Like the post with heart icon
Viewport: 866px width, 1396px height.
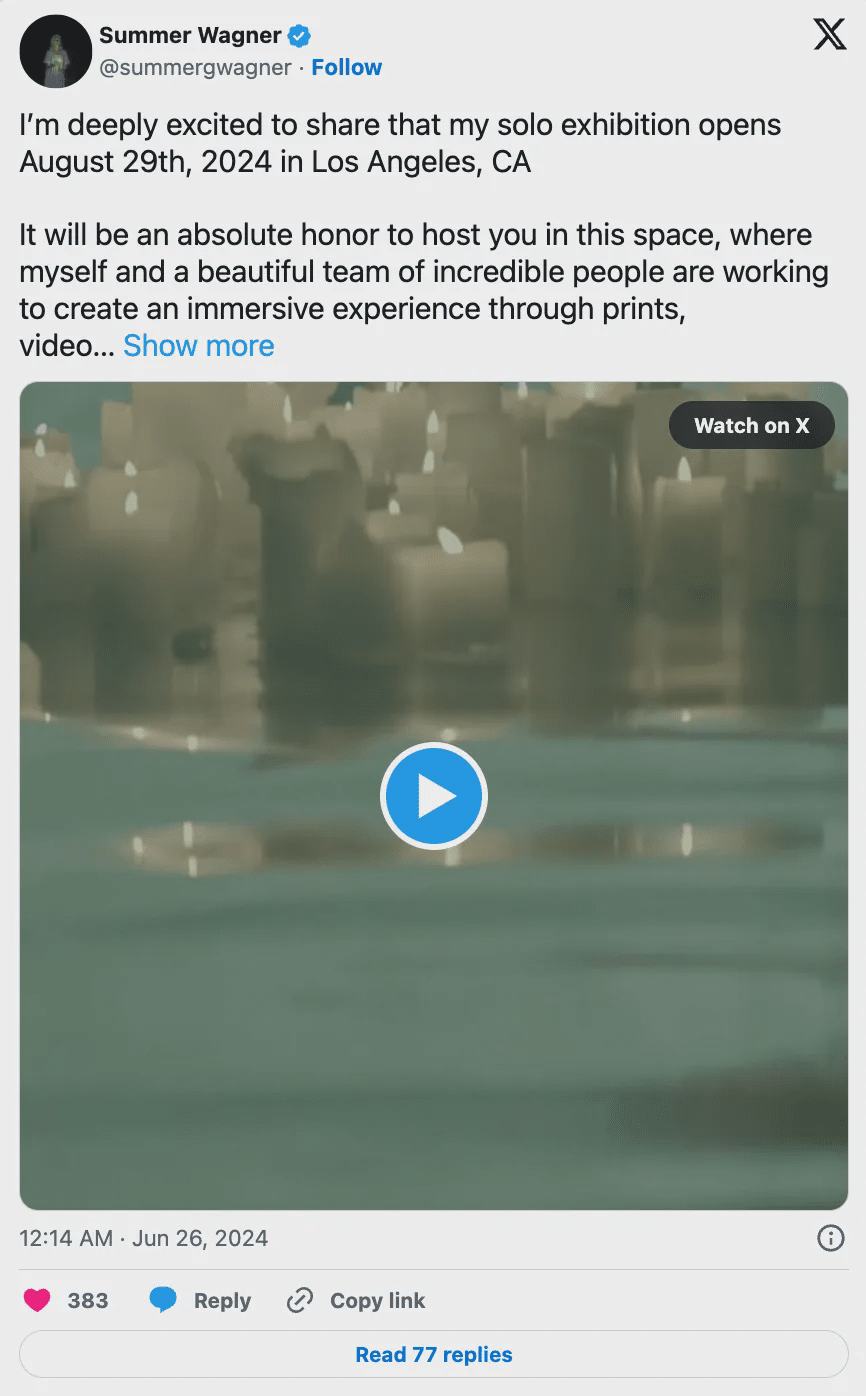click(x=37, y=1300)
